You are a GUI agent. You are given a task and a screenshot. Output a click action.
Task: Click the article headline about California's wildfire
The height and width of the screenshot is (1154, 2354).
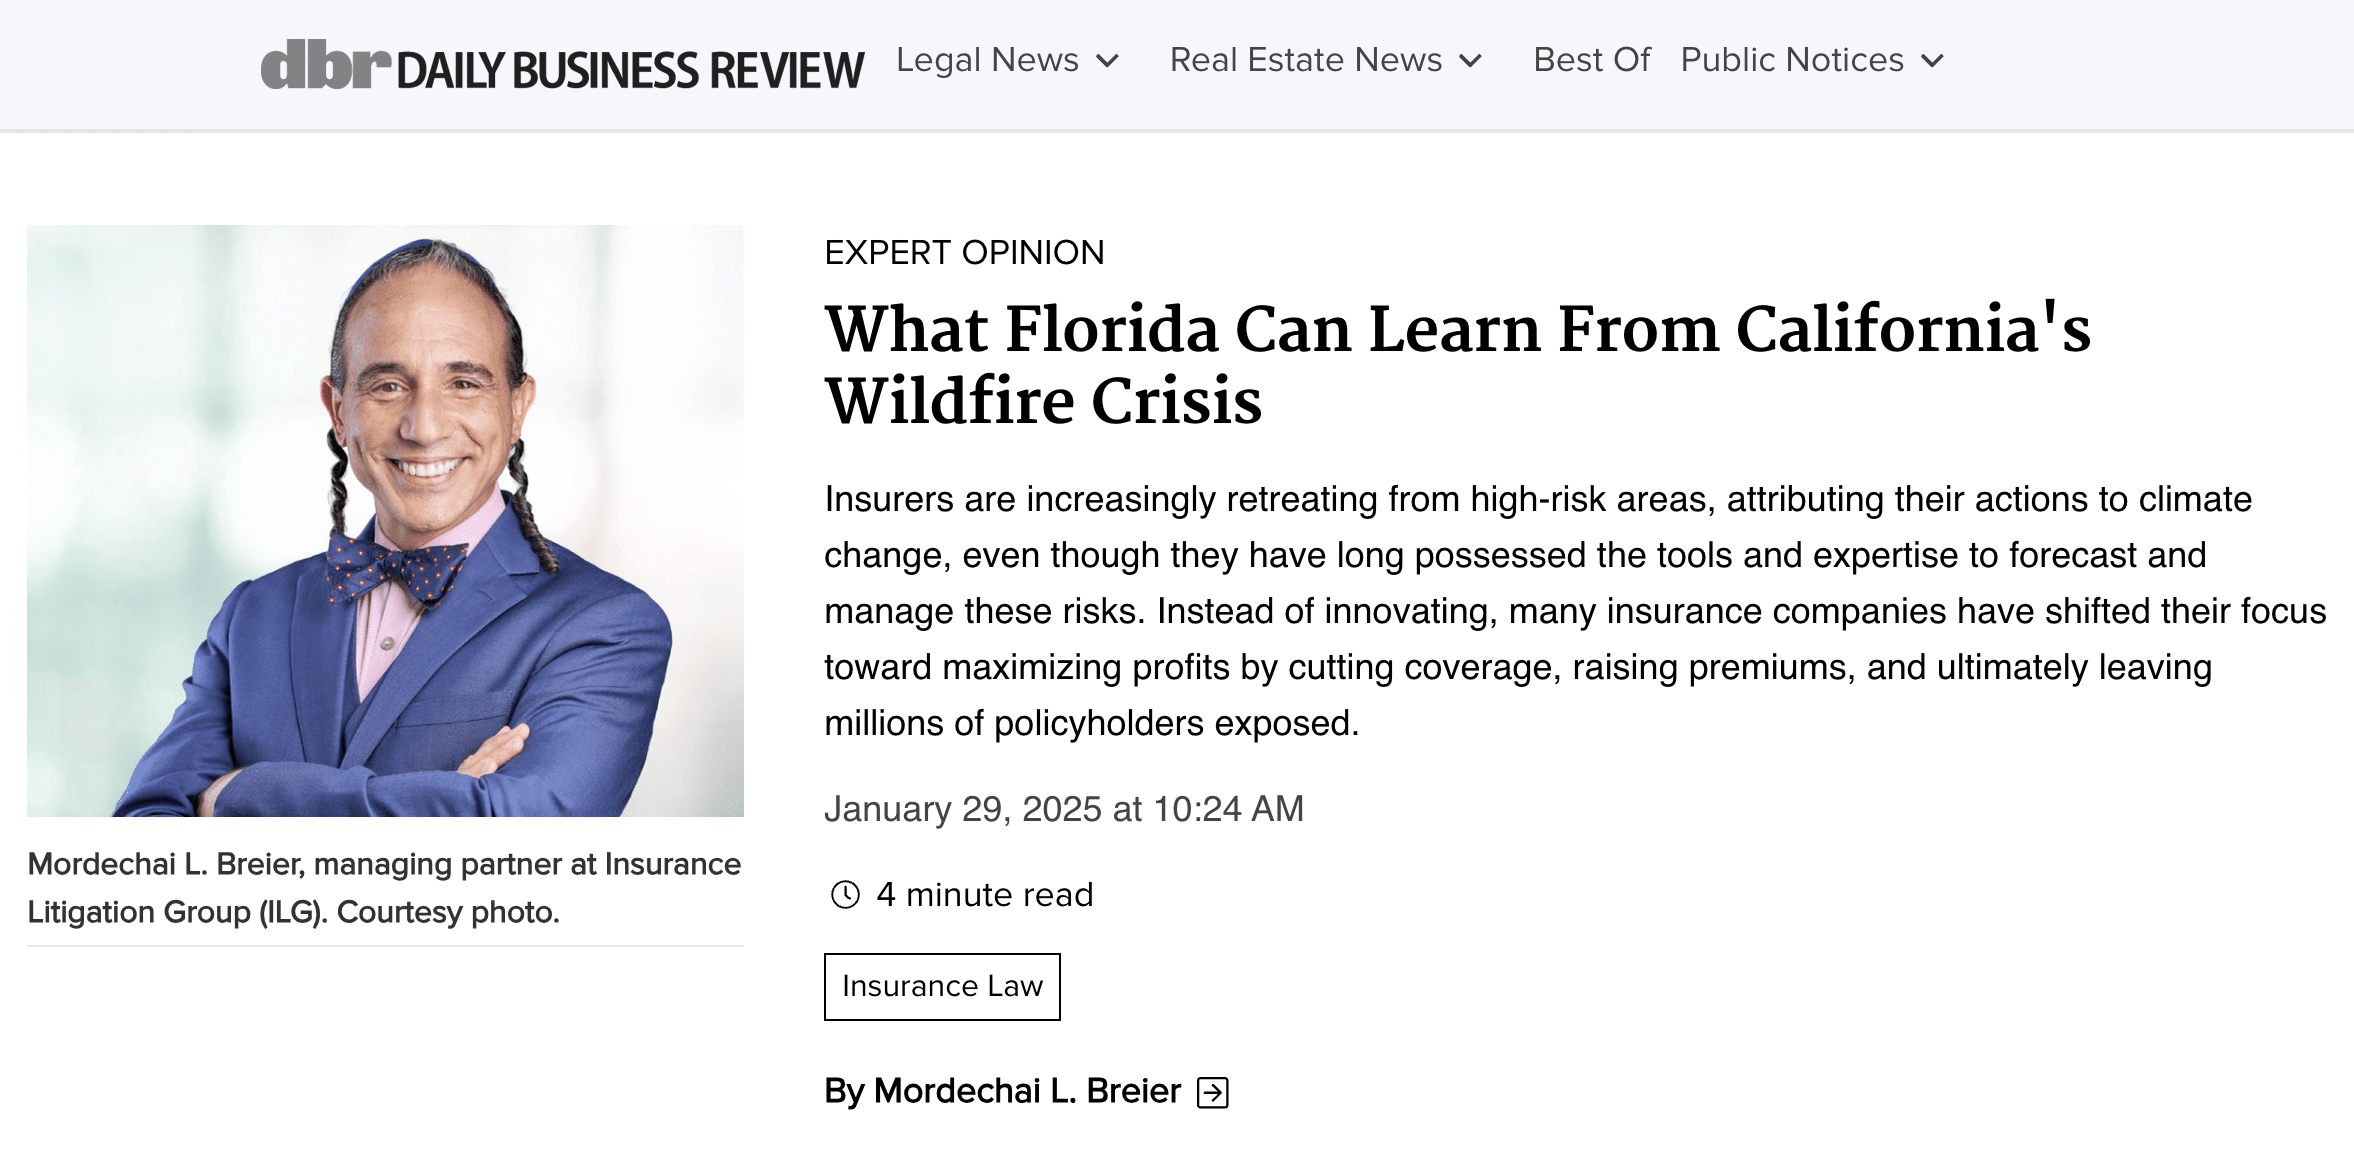[1457, 364]
